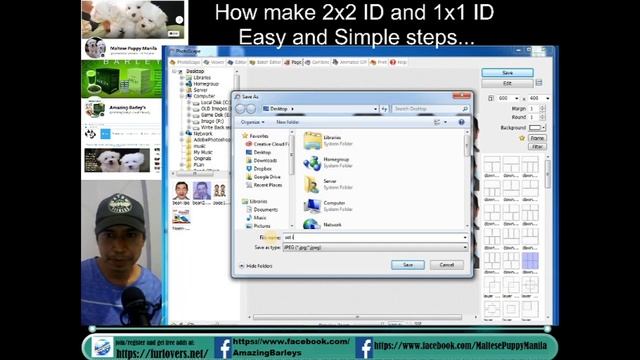Select the Homegroup System Folder item in the dialog

tap(328, 162)
